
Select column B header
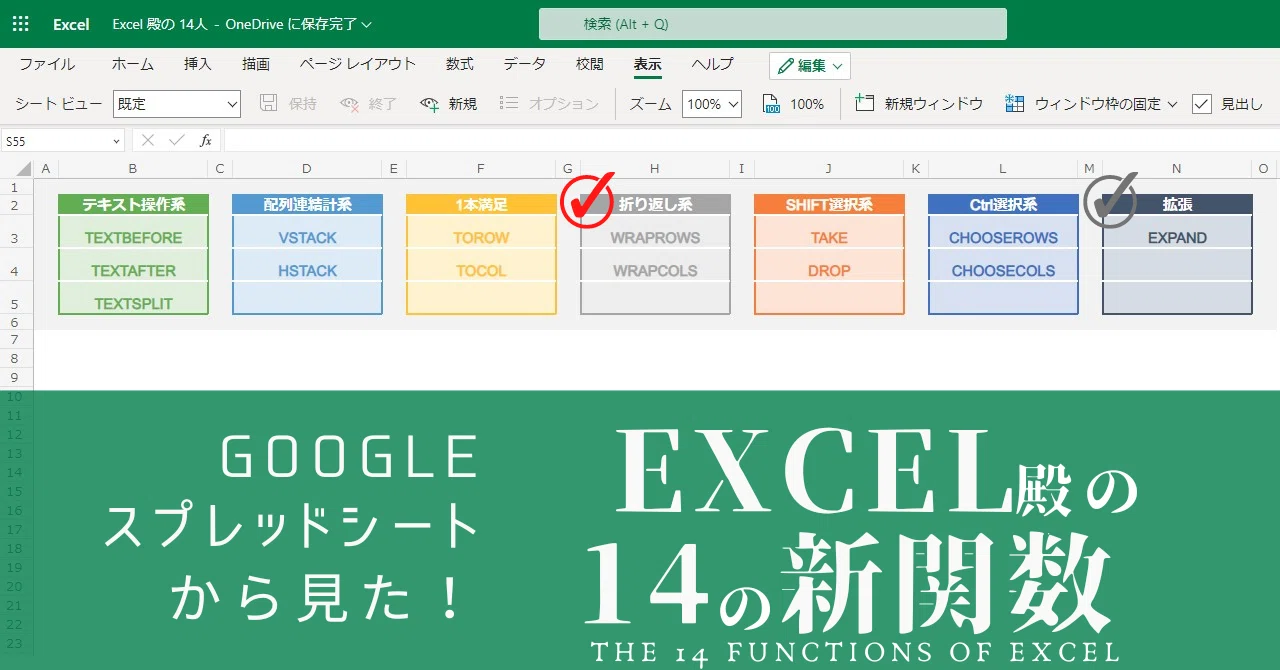click(x=132, y=169)
